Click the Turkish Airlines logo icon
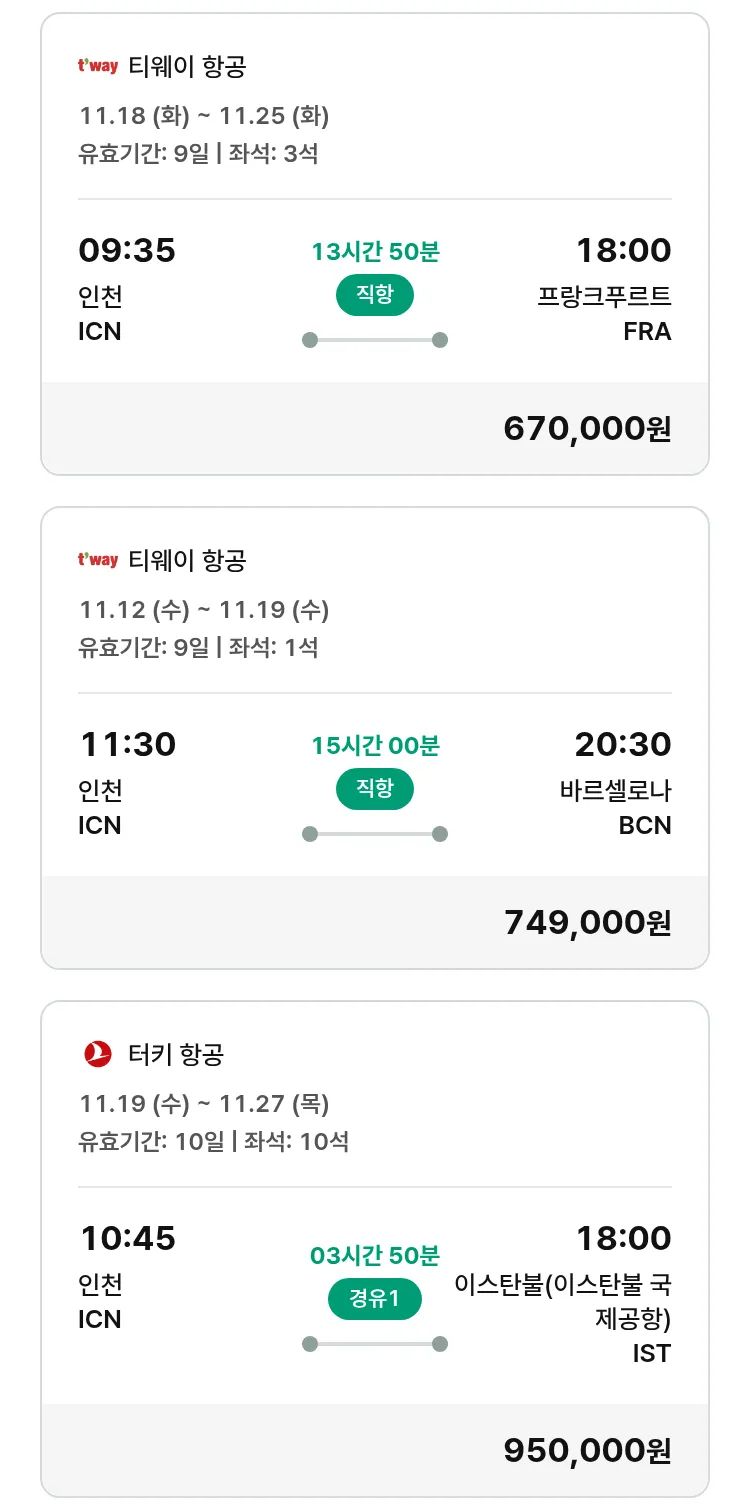The height and width of the screenshot is (1510, 750). [x=98, y=1053]
